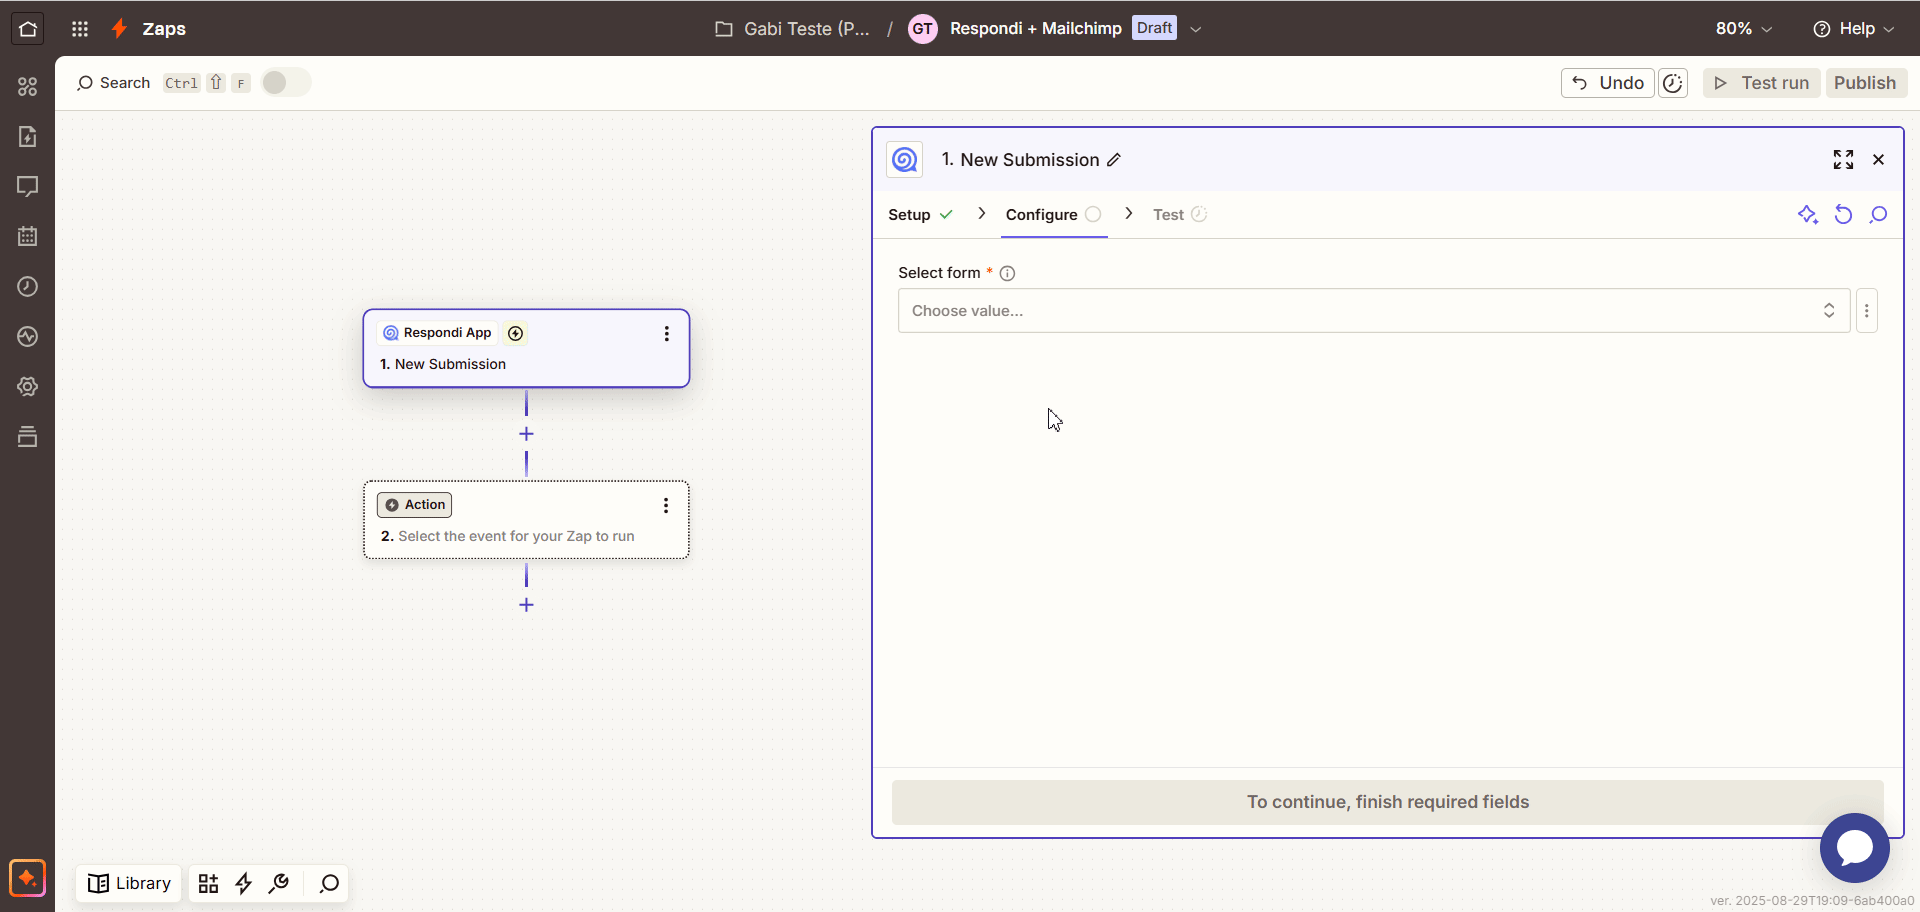The image size is (1920, 912).
Task: Open the Library button
Action: [x=129, y=883]
